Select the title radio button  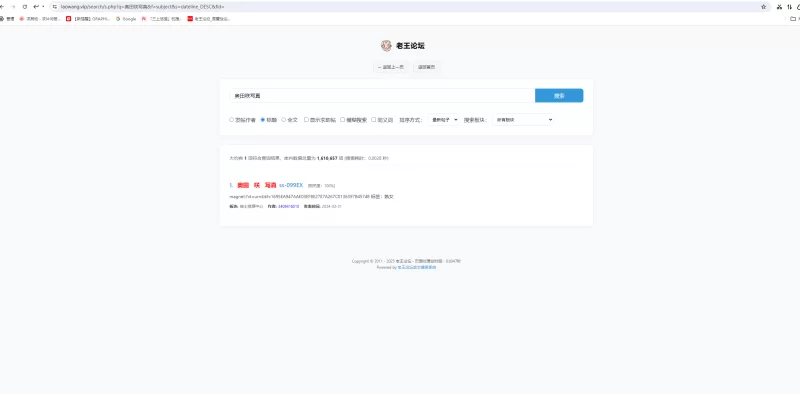point(263,120)
